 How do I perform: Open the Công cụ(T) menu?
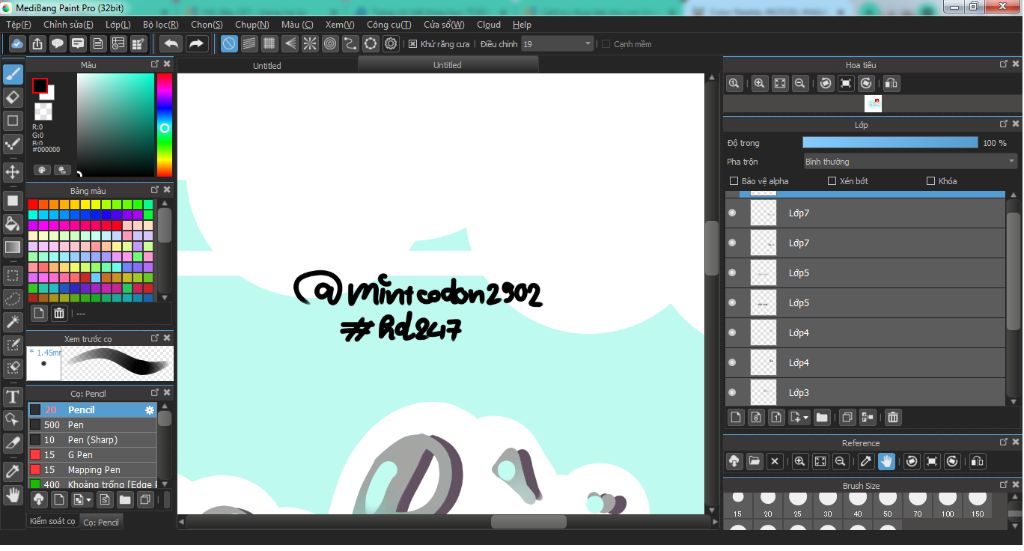[389, 25]
